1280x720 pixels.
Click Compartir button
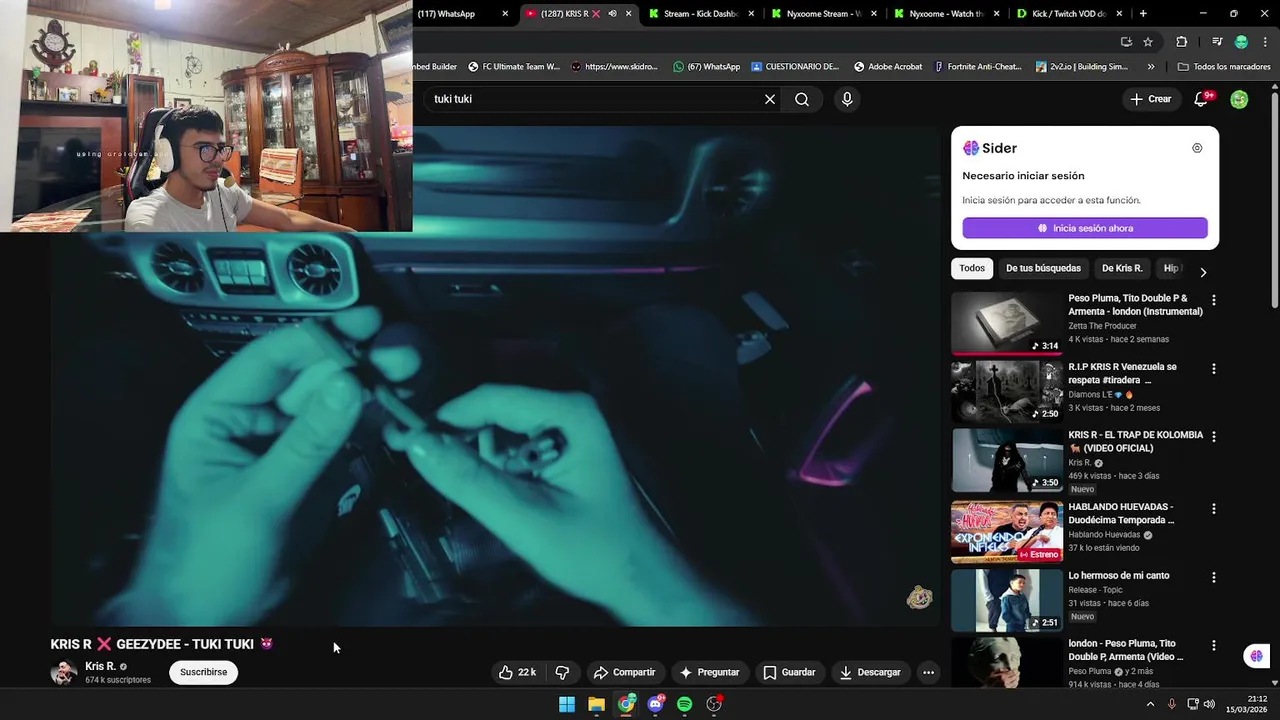tap(624, 672)
